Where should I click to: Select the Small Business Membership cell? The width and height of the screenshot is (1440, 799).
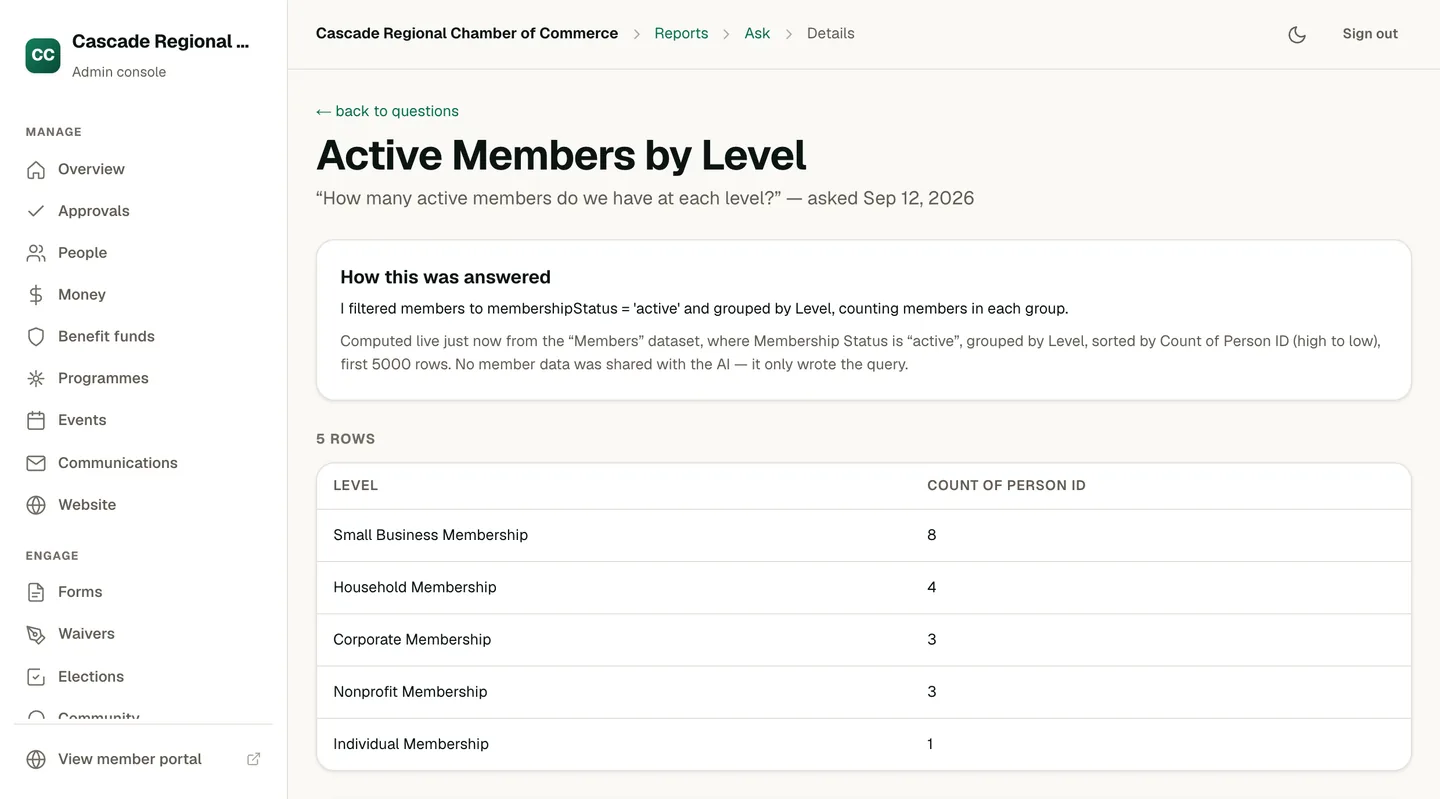tap(430, 535)
